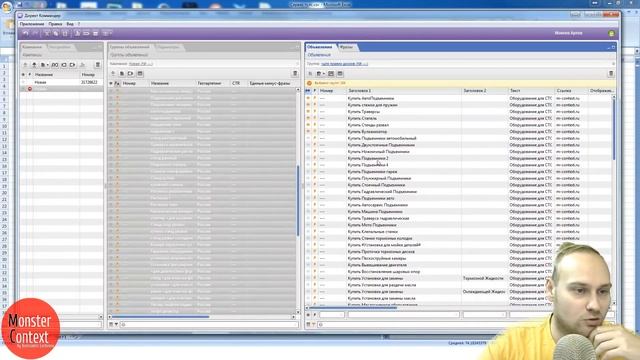Open the 'Правка' menu

tap(55, 24)
